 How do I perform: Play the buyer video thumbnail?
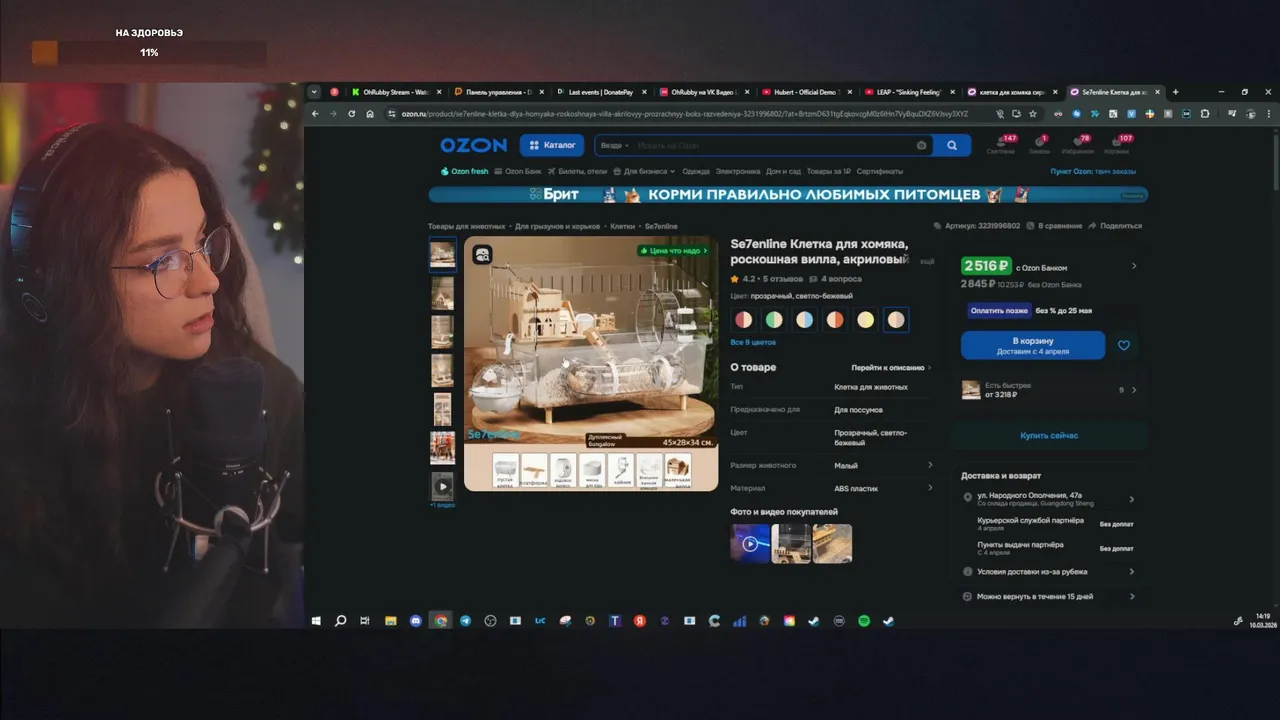coord(750,544)
